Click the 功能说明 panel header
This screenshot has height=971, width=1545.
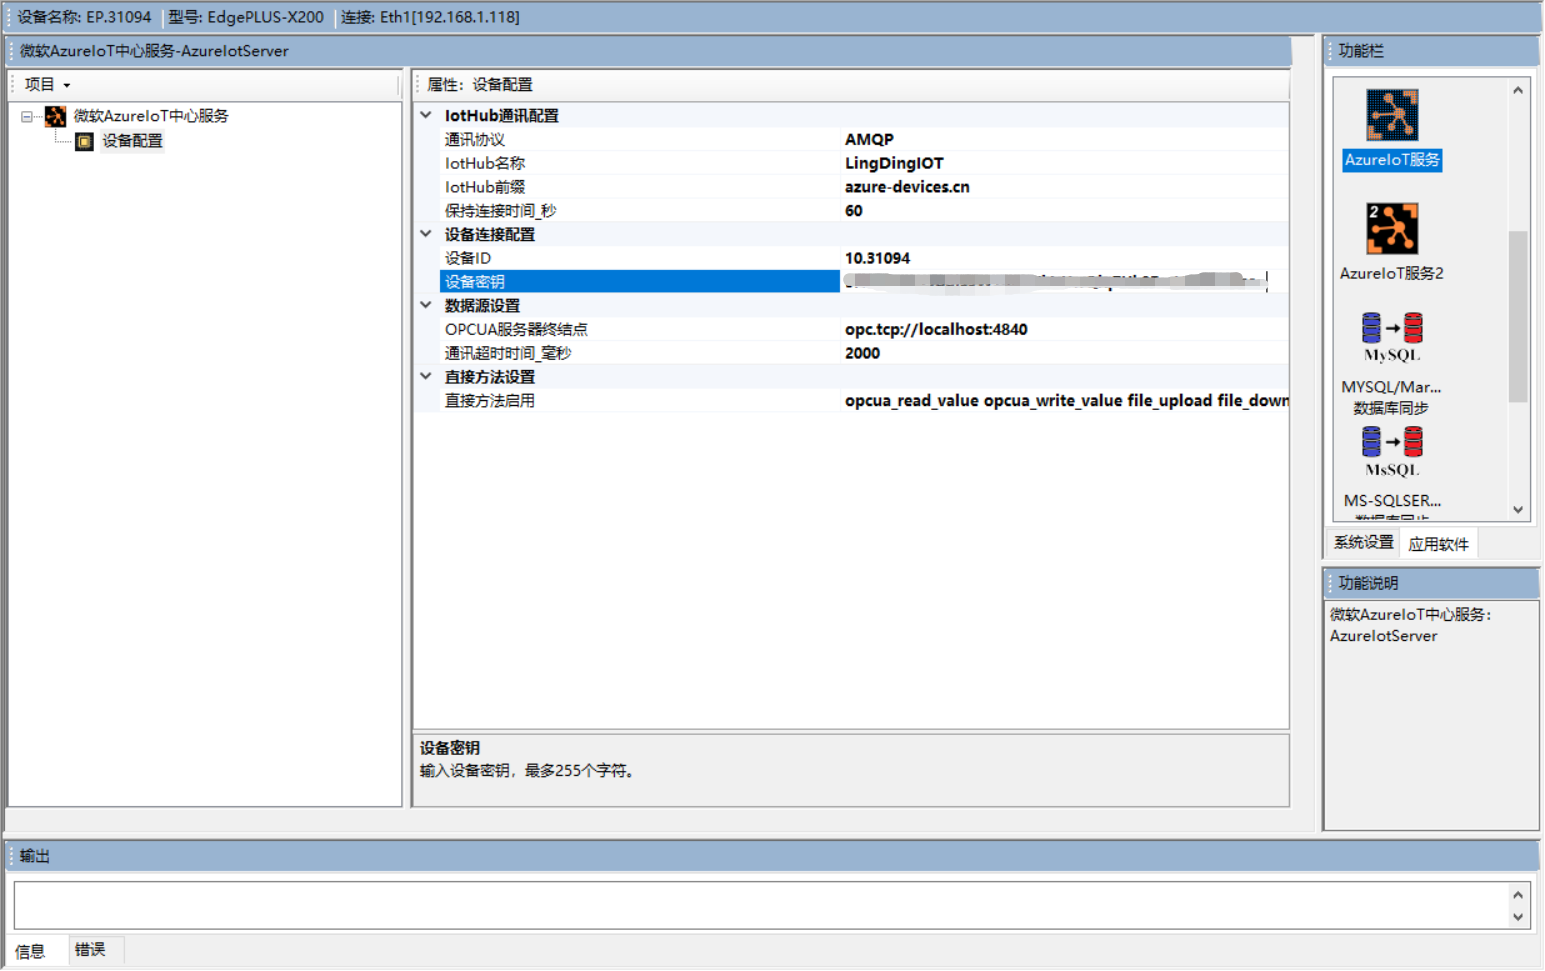tap(1431, 583)
